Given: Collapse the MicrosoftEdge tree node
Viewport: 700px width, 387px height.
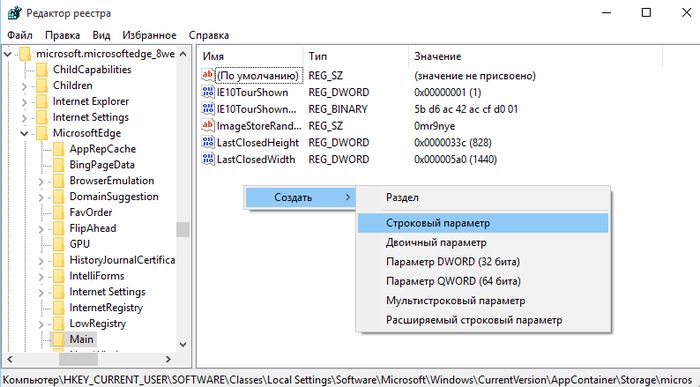Looking at the screenshot, I should coord(25,133).
